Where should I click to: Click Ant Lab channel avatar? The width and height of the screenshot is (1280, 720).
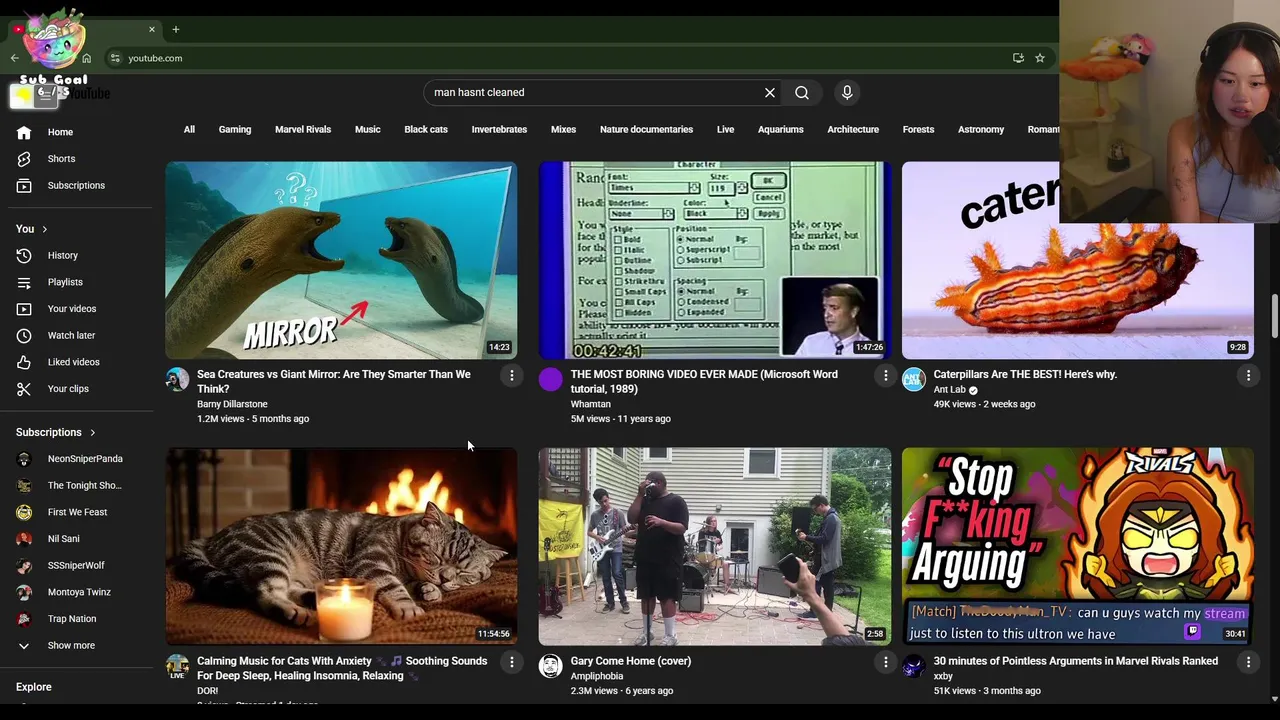click(914, 379)
